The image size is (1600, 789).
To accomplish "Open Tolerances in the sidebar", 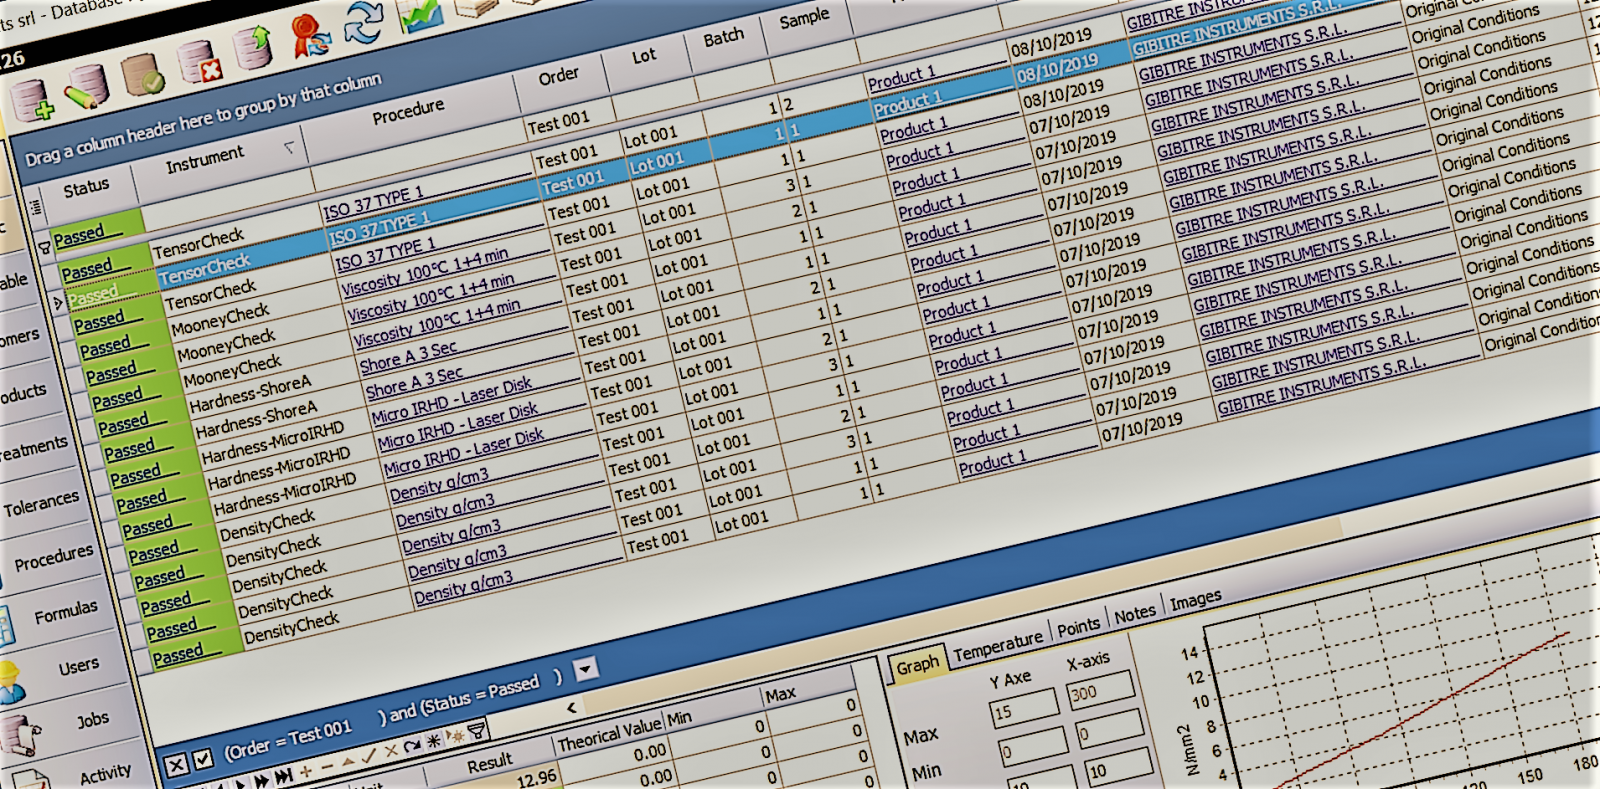I will click(x=40, y=503).
